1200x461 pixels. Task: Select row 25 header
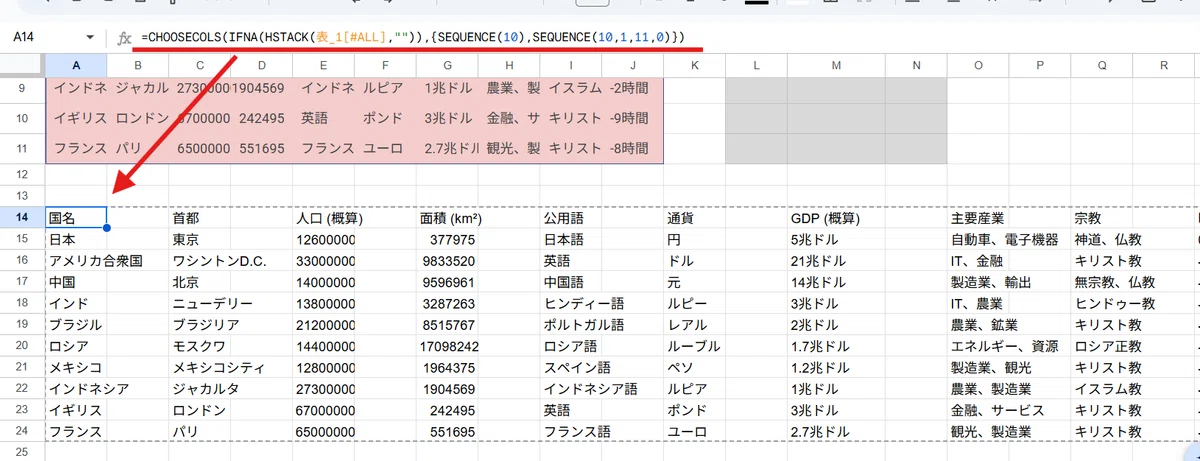coord(21,452)
